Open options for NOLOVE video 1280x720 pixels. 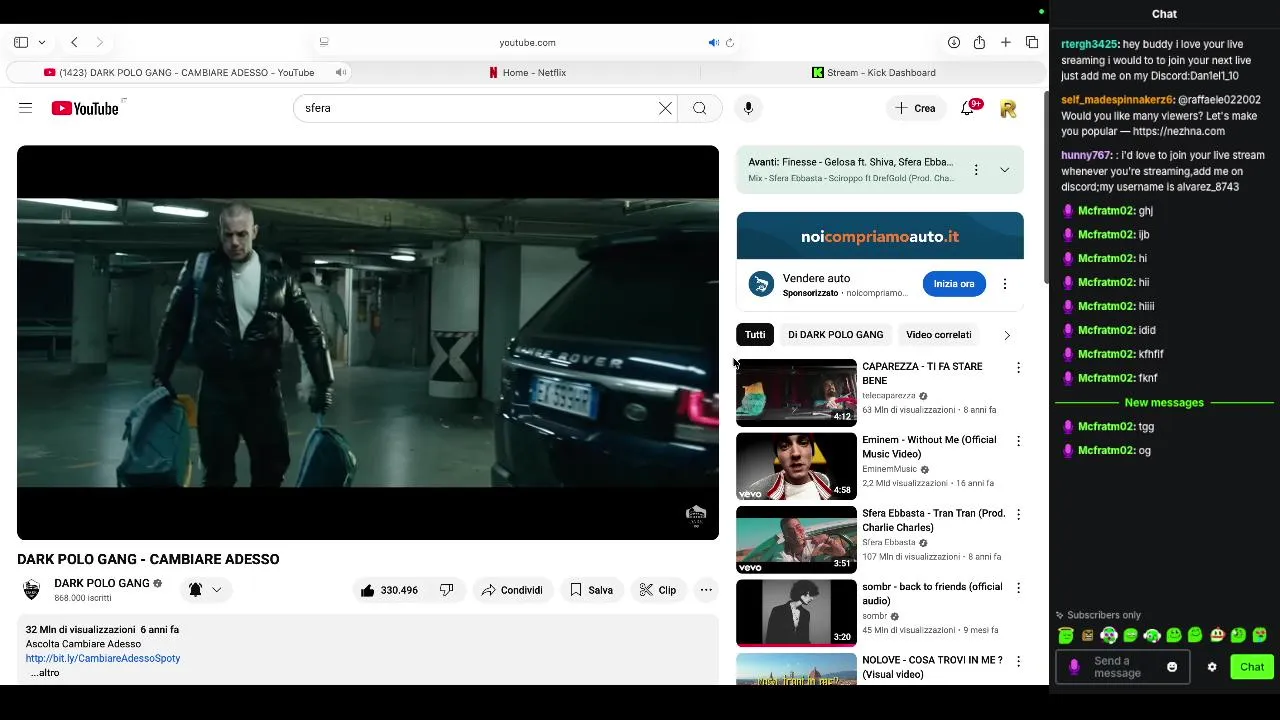point(1018,662)
